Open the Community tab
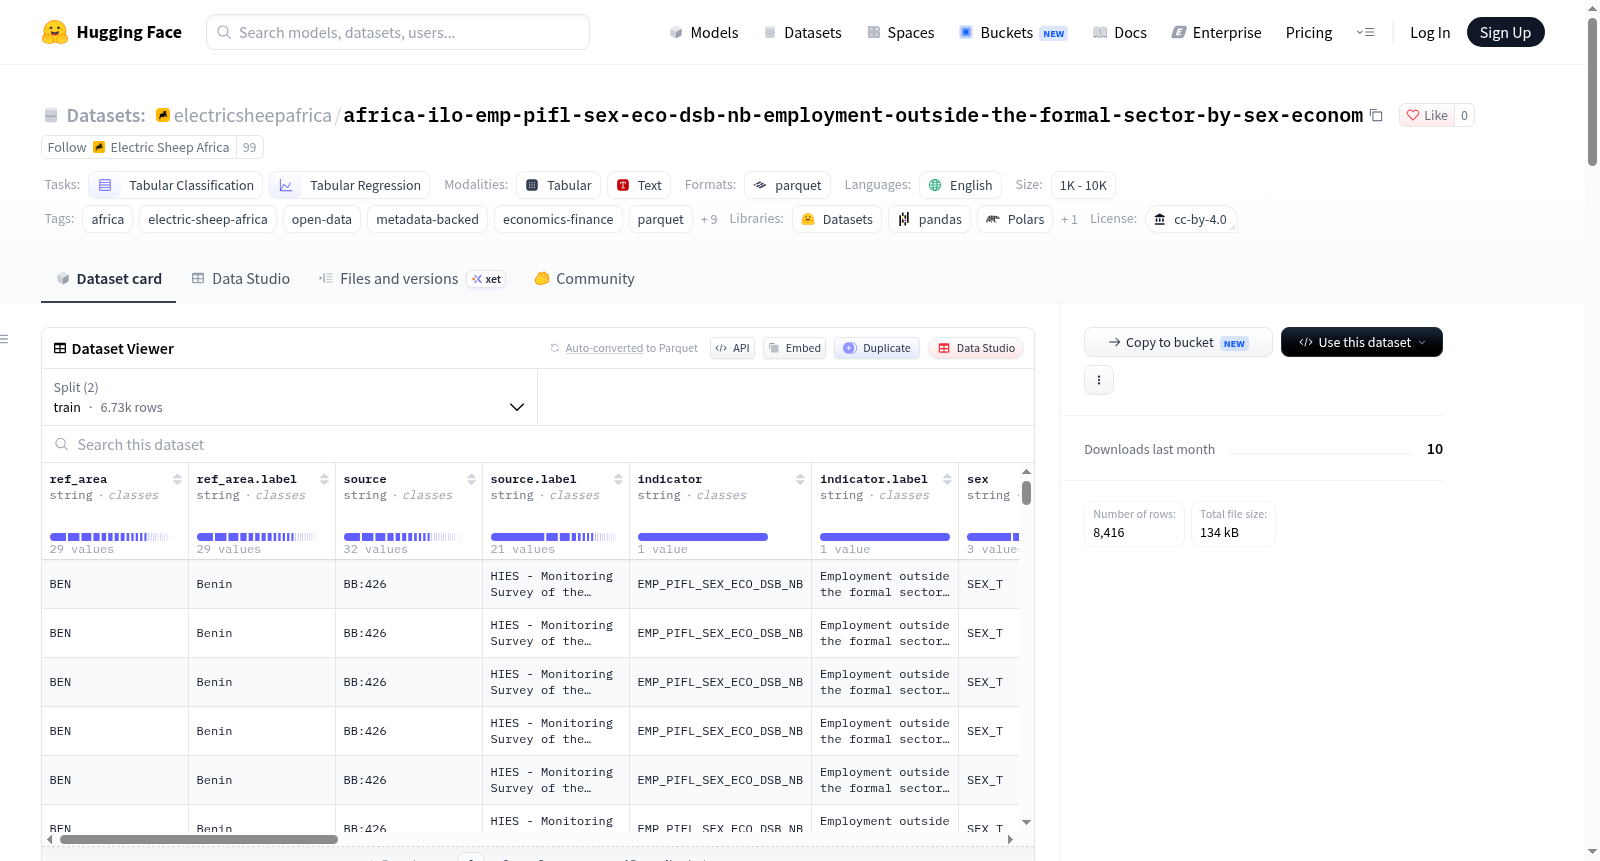The image size is (1600, 861). point(585,279)
